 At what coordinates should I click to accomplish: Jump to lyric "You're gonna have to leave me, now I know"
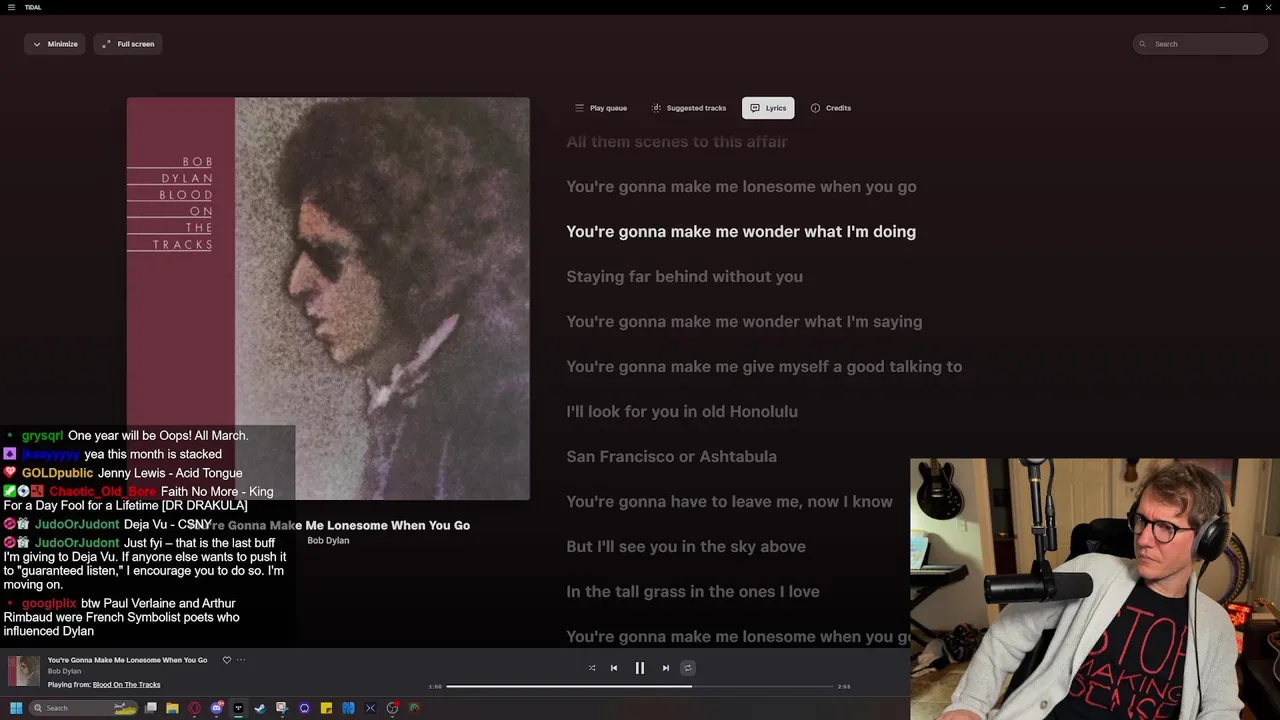point(729,501)
